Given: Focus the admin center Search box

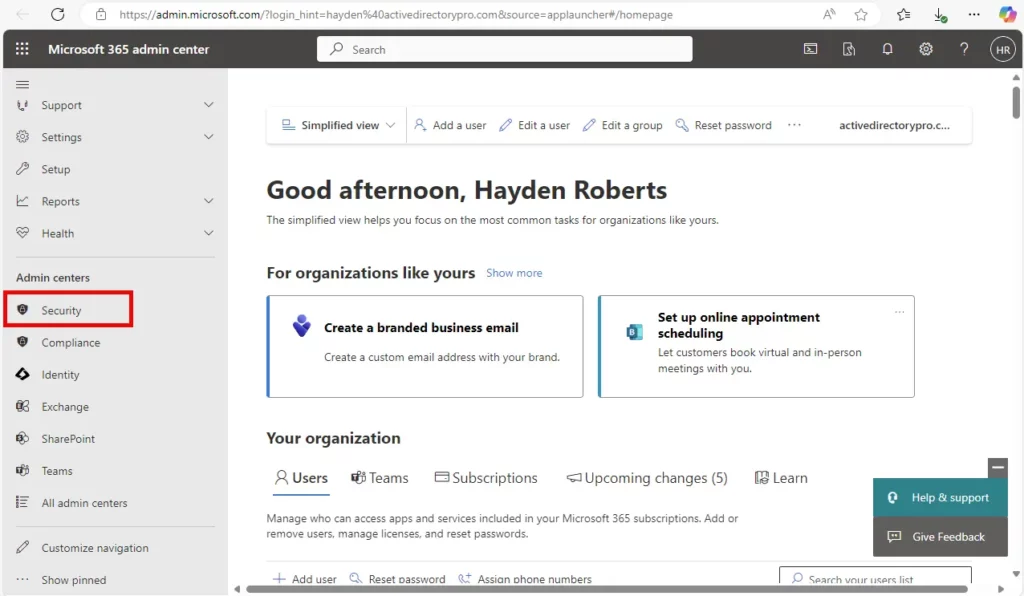Looking at the screenshot, I should click(504, 49).
